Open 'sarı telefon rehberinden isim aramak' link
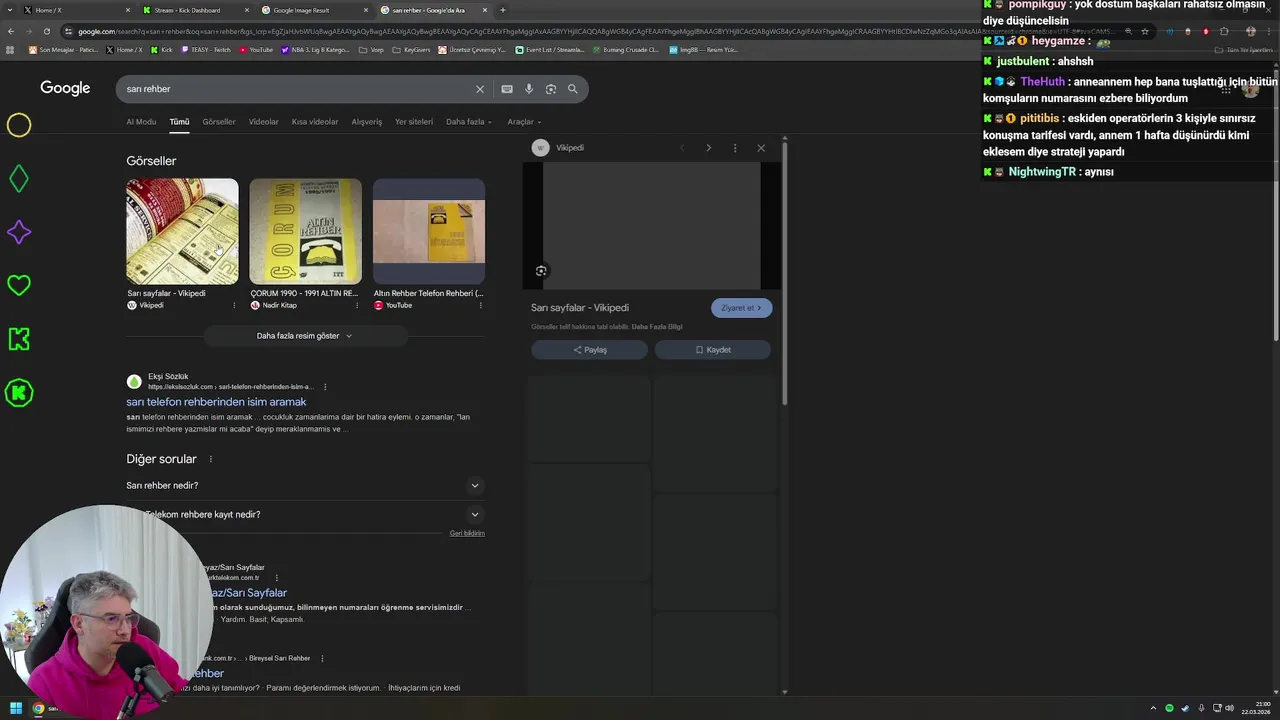This screenshot has height=720, width=1280. [216, 402]
